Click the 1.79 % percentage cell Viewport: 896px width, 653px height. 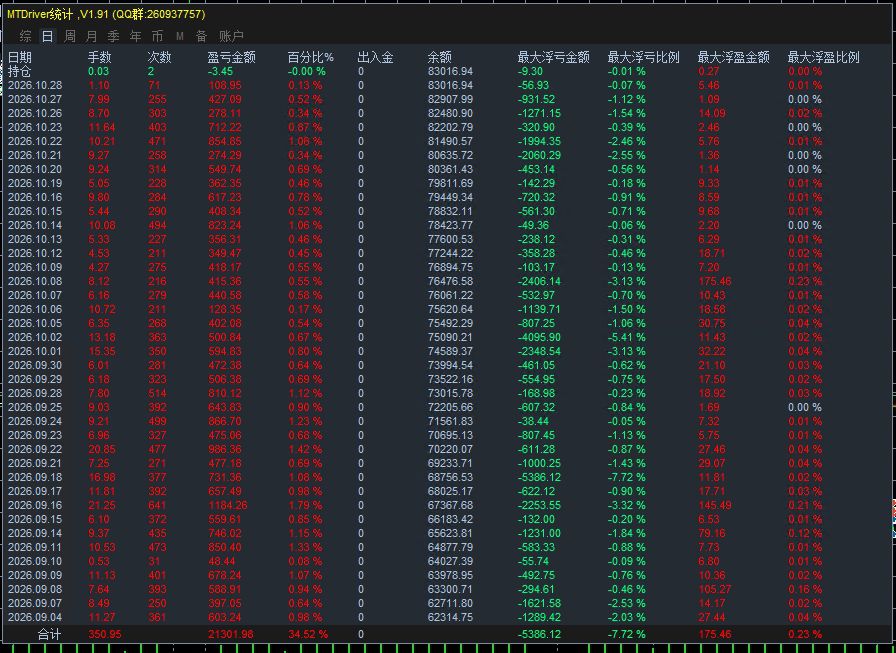[305, 505]
